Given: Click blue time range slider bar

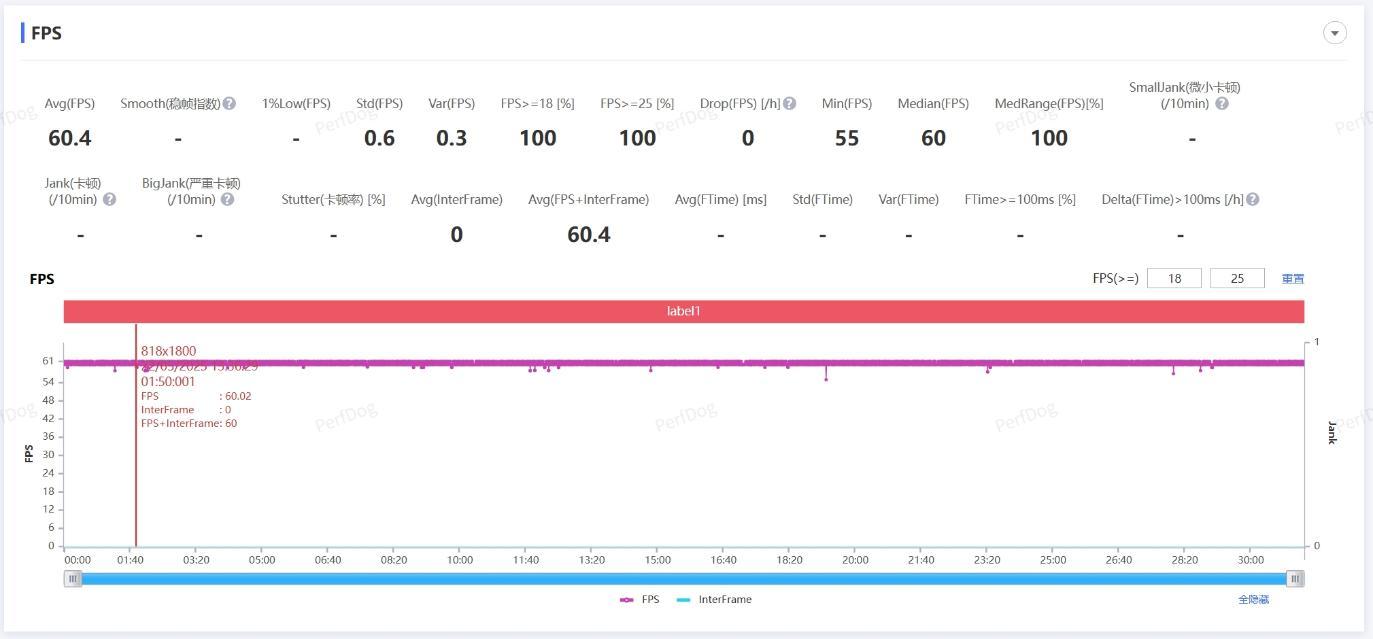Looking at the screenshot, I should coord(684,578).
